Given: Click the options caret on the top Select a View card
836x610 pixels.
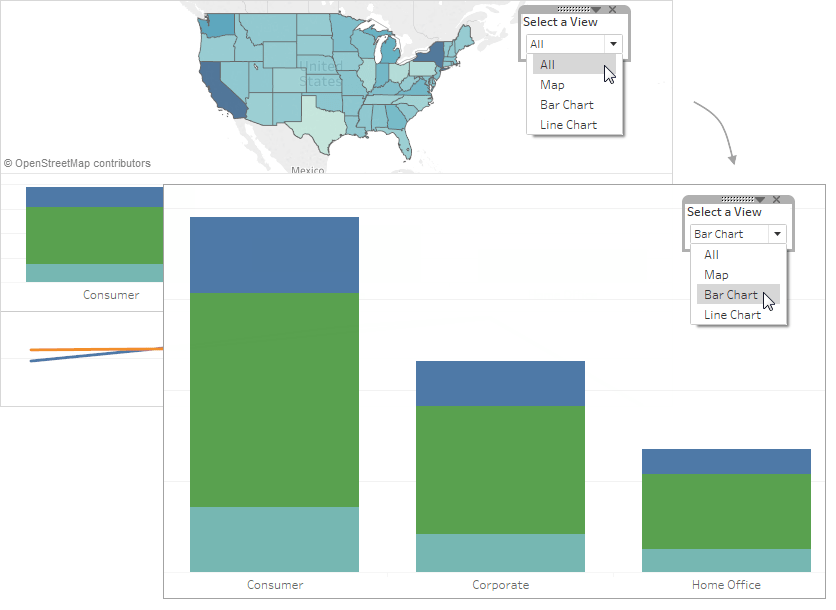Looking at the screenshot, I should 596,9.
